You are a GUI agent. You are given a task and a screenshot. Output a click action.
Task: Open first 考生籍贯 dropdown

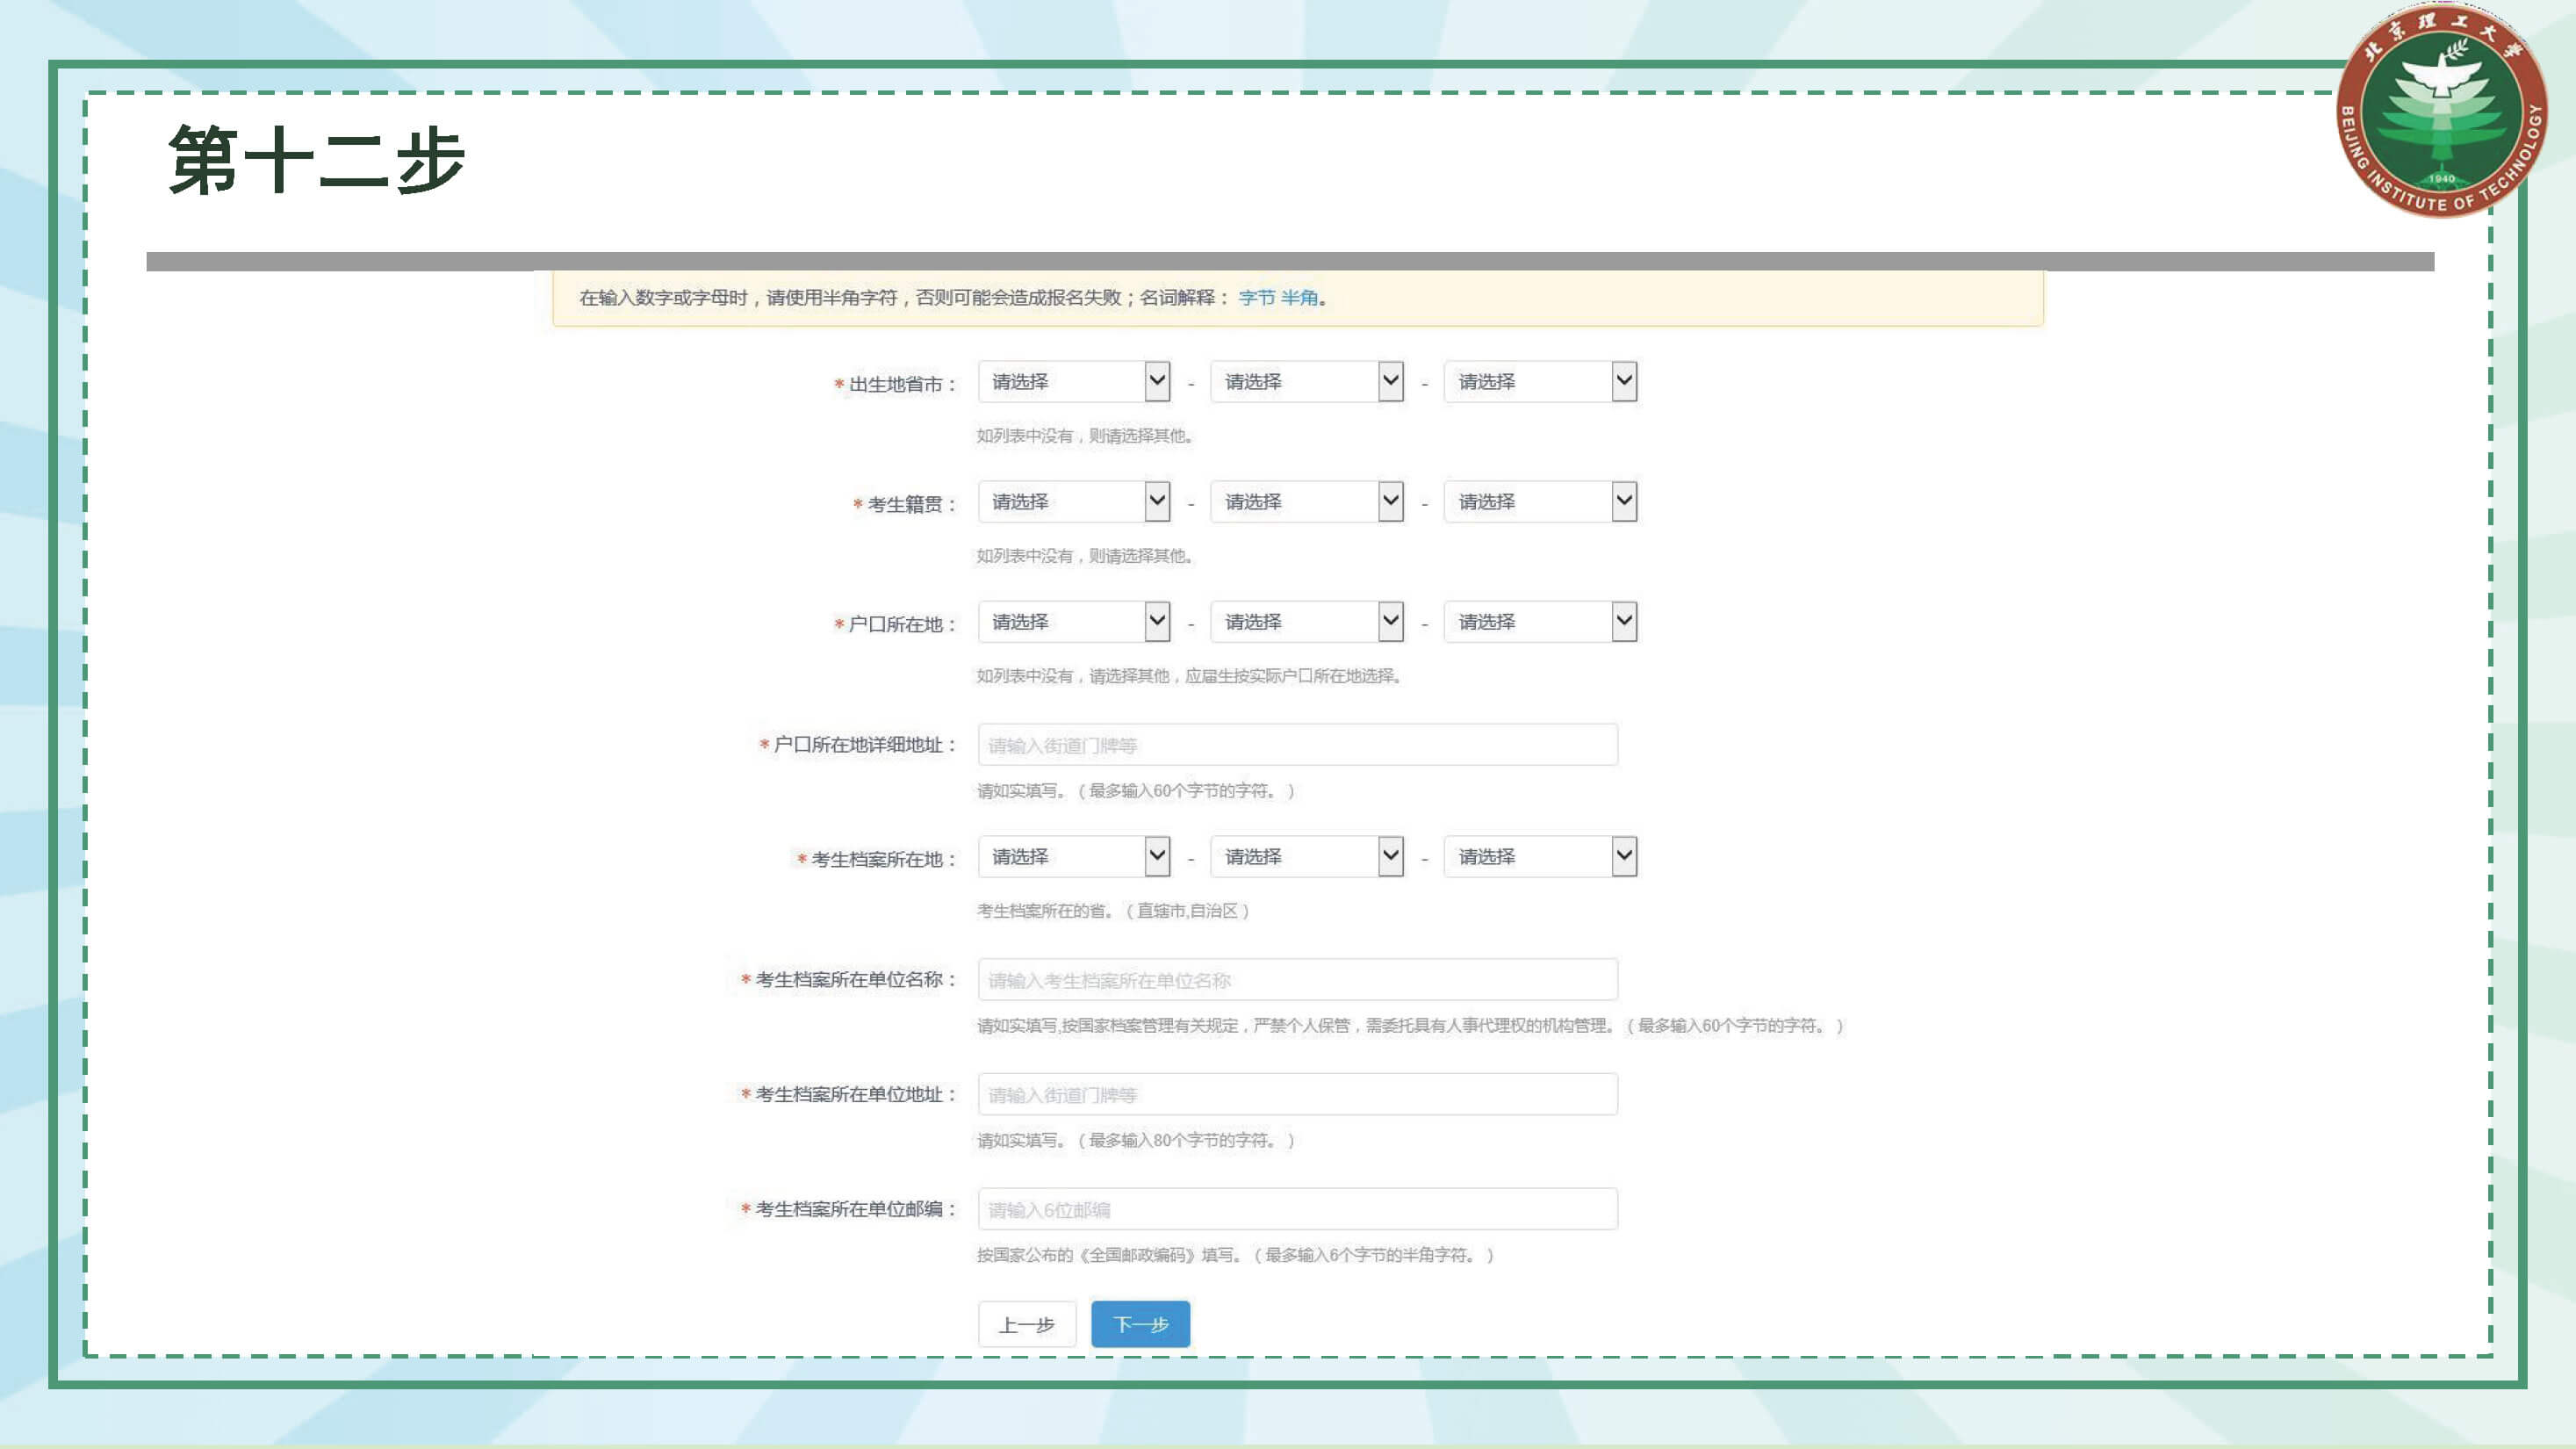(1073, 502)
